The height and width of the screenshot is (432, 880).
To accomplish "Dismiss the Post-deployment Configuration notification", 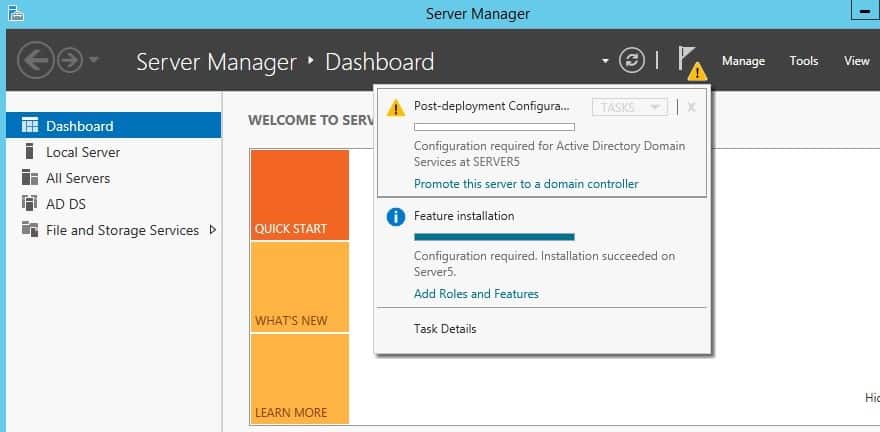I will click(691, 107).
